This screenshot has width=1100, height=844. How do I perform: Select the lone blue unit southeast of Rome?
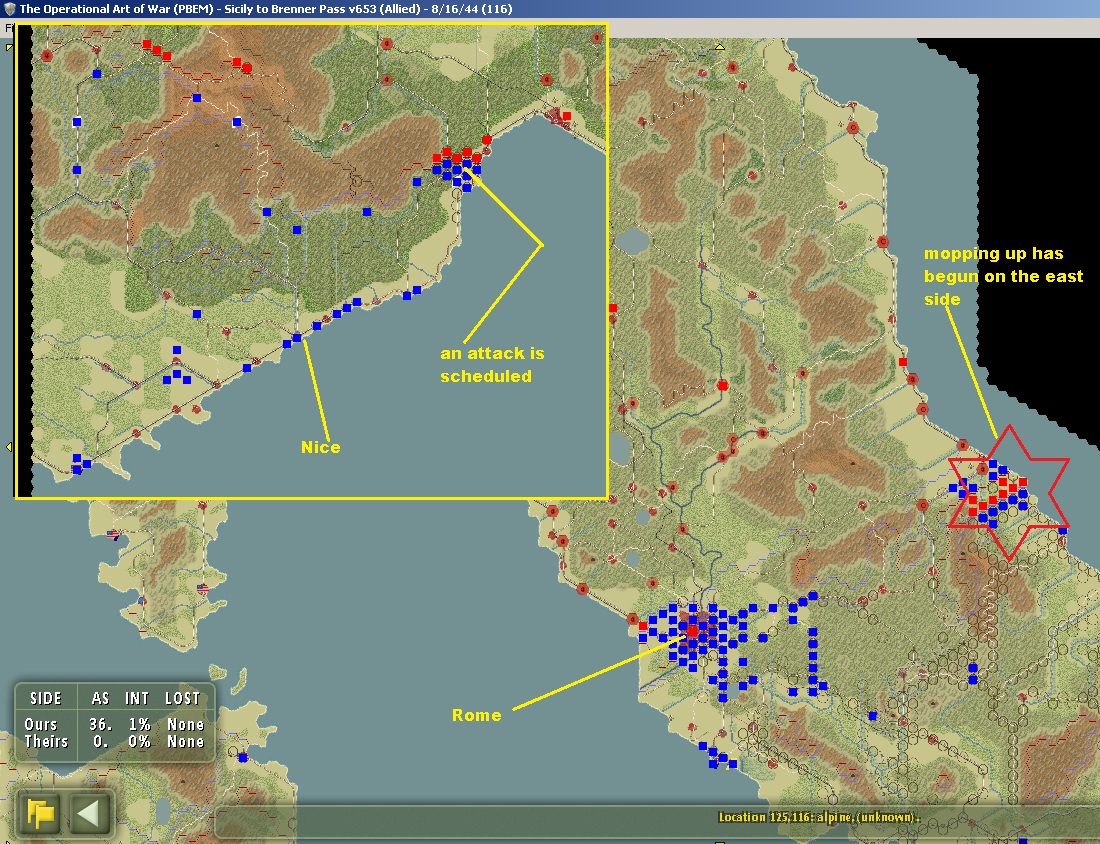click(x=873, y=716)
